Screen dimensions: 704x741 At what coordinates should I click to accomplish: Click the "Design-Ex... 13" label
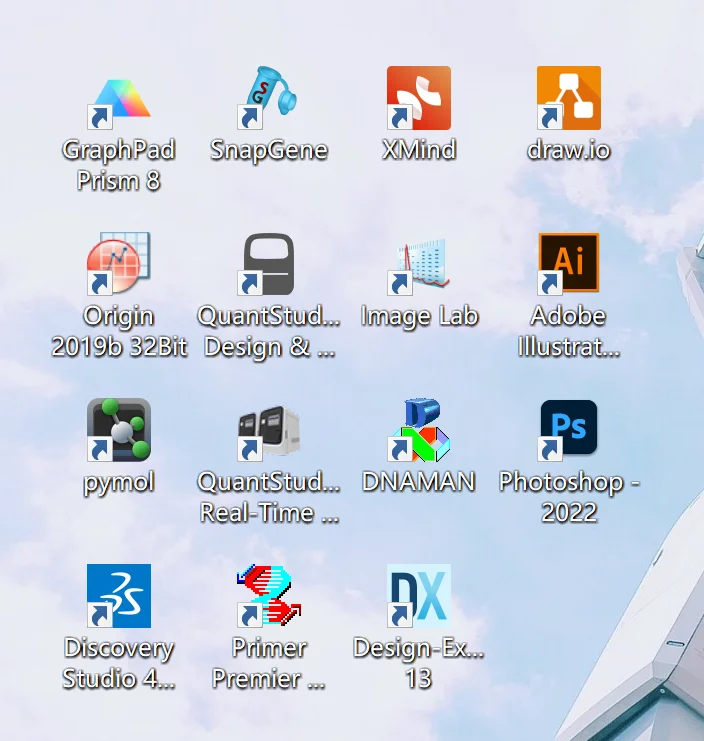pos(419,663)
